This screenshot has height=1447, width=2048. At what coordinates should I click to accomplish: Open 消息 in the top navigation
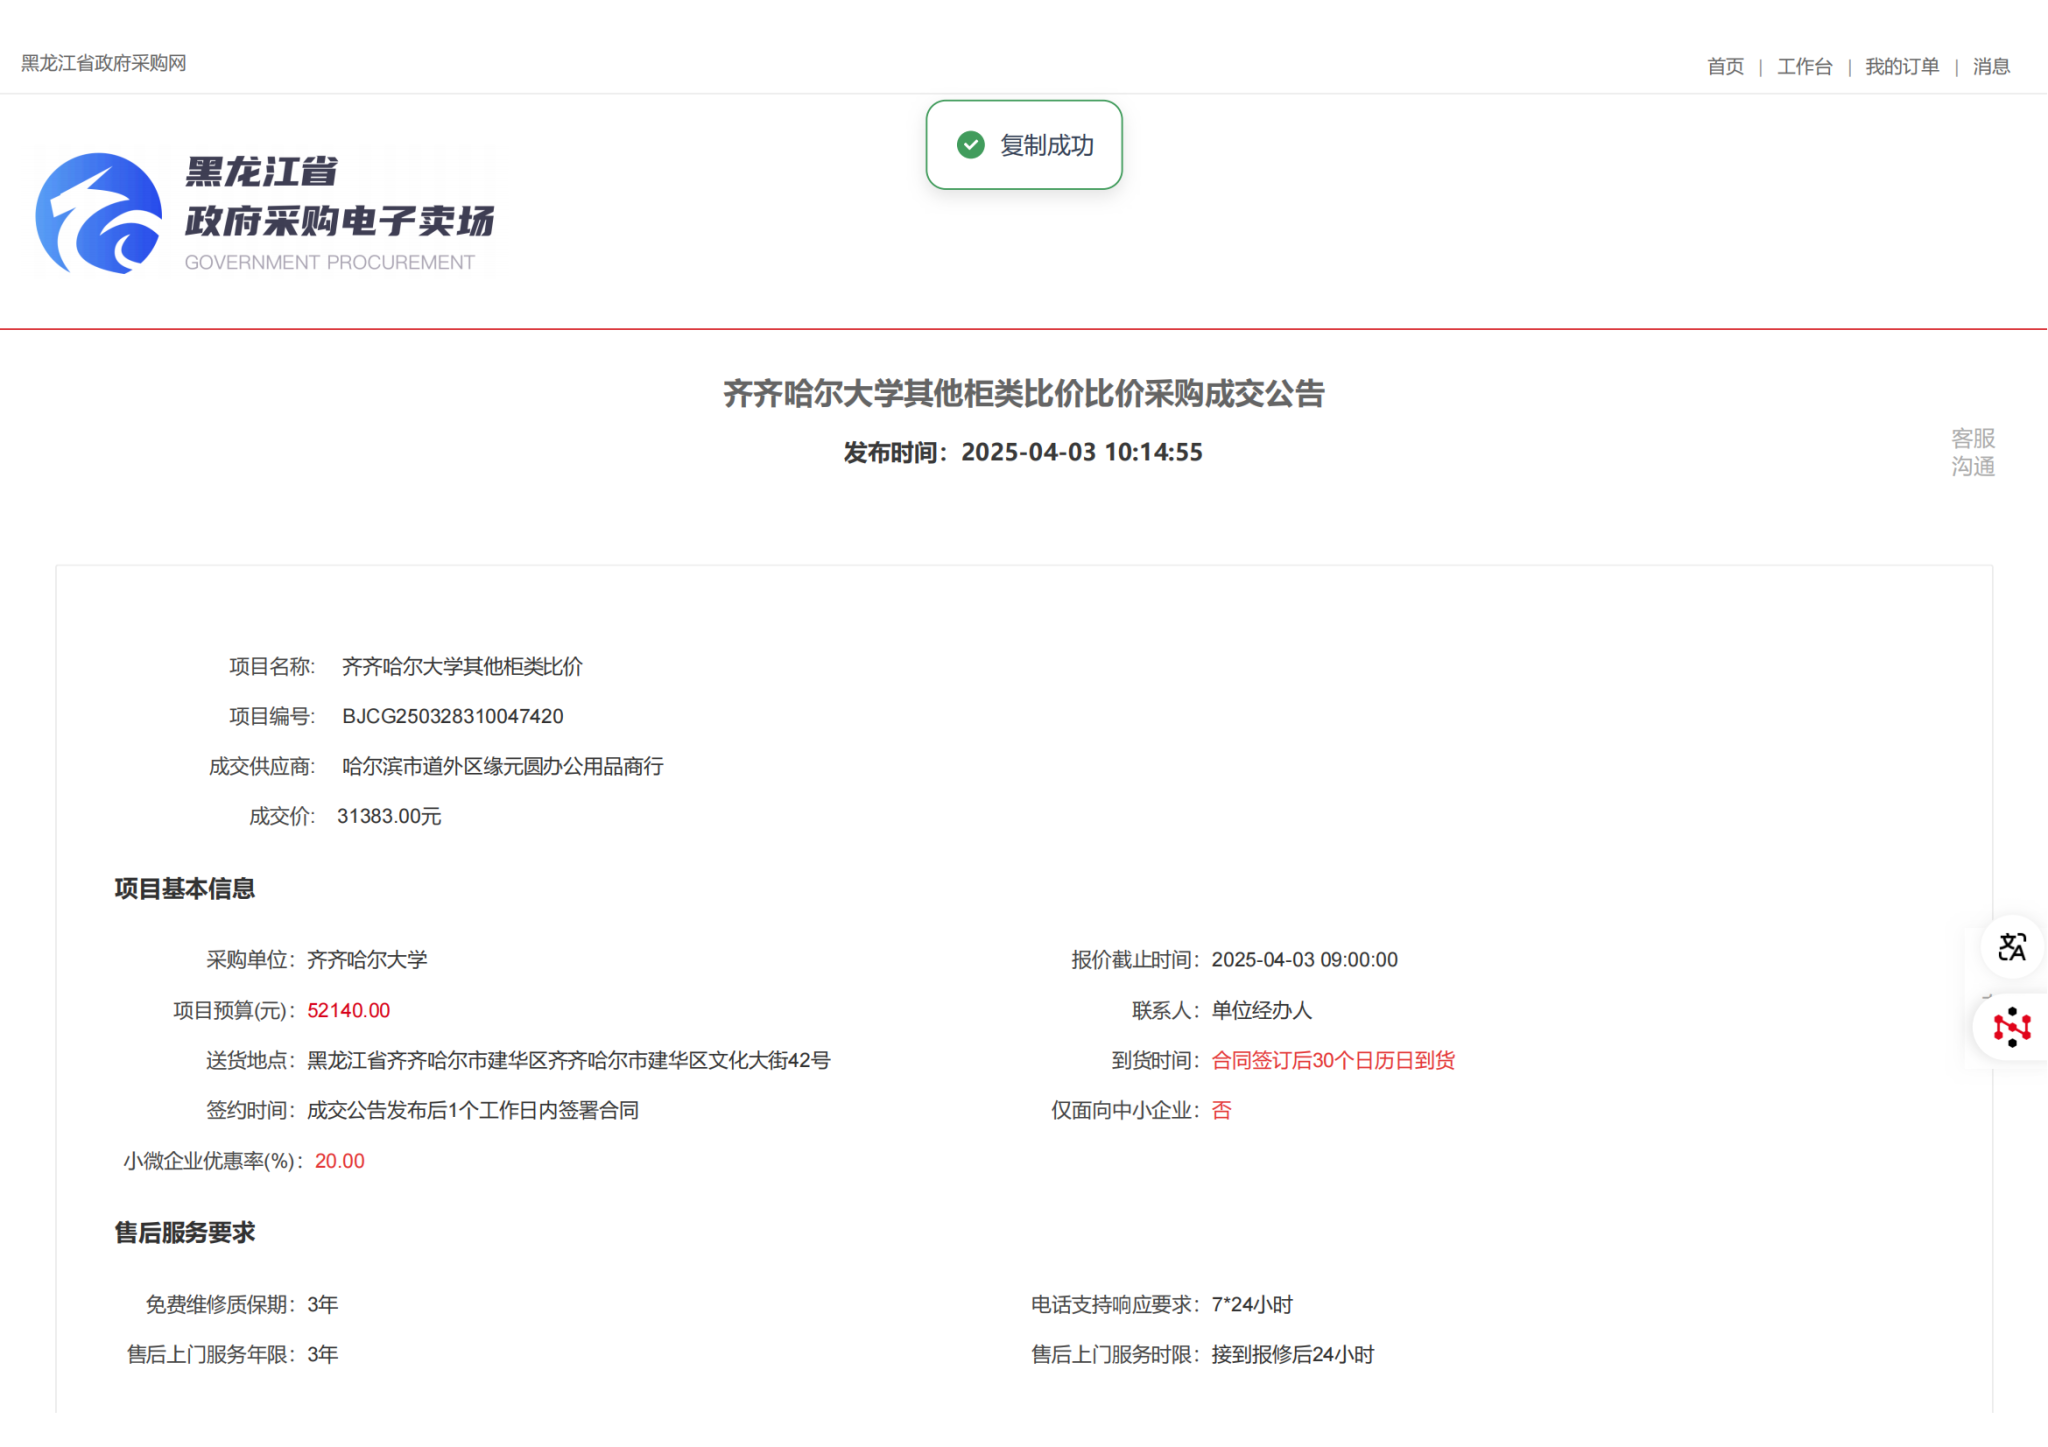pyautogui.click(x=1990, y=66)
